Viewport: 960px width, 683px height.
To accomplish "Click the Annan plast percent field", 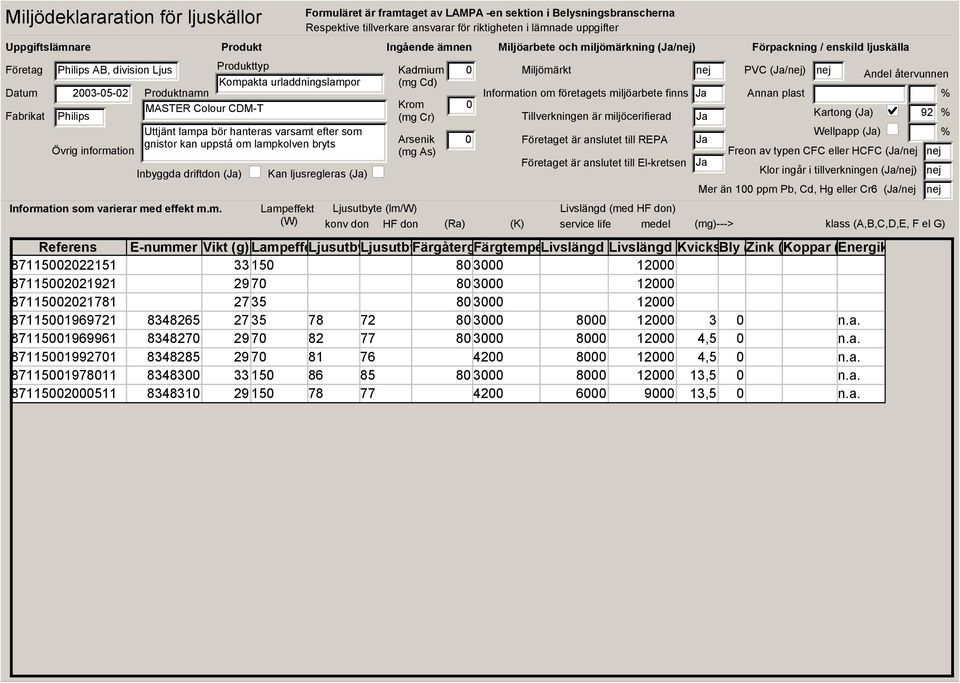I will pos(923,94).
